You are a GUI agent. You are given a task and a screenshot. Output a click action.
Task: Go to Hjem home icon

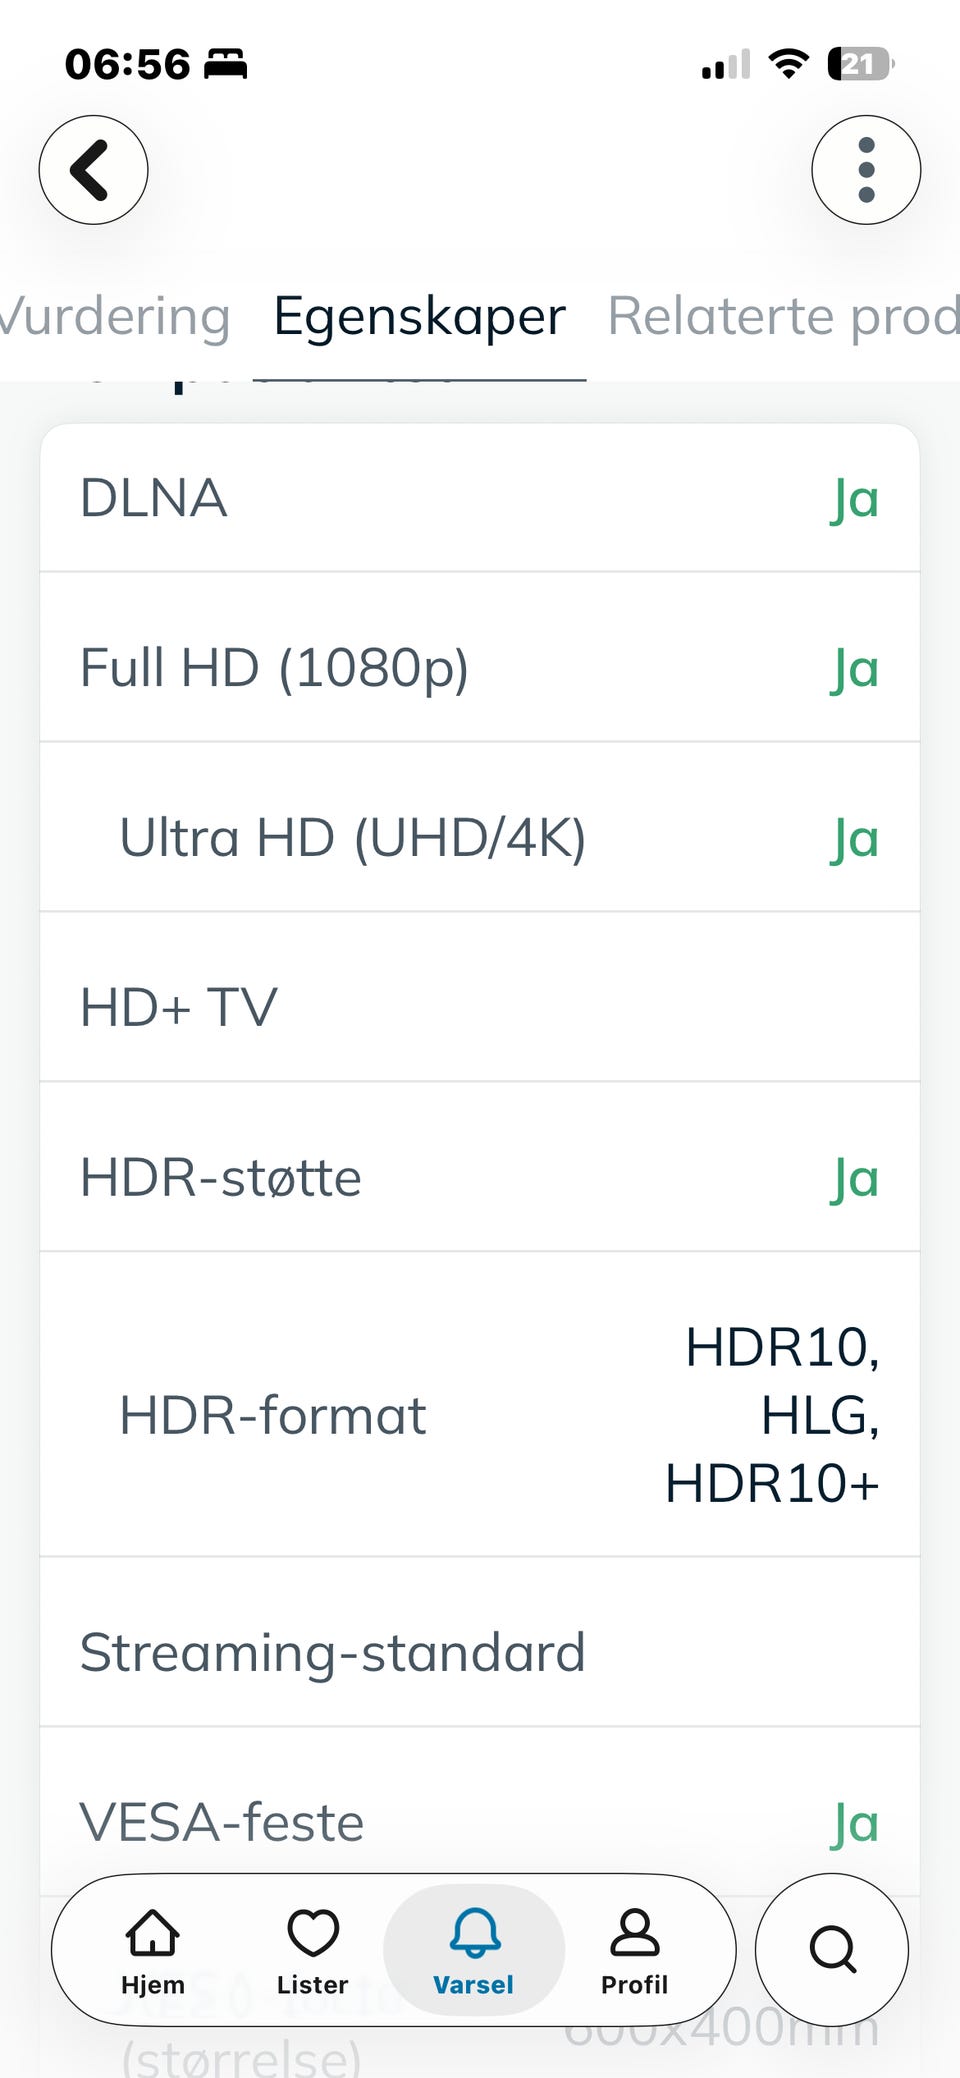[x=152, y=1950]
